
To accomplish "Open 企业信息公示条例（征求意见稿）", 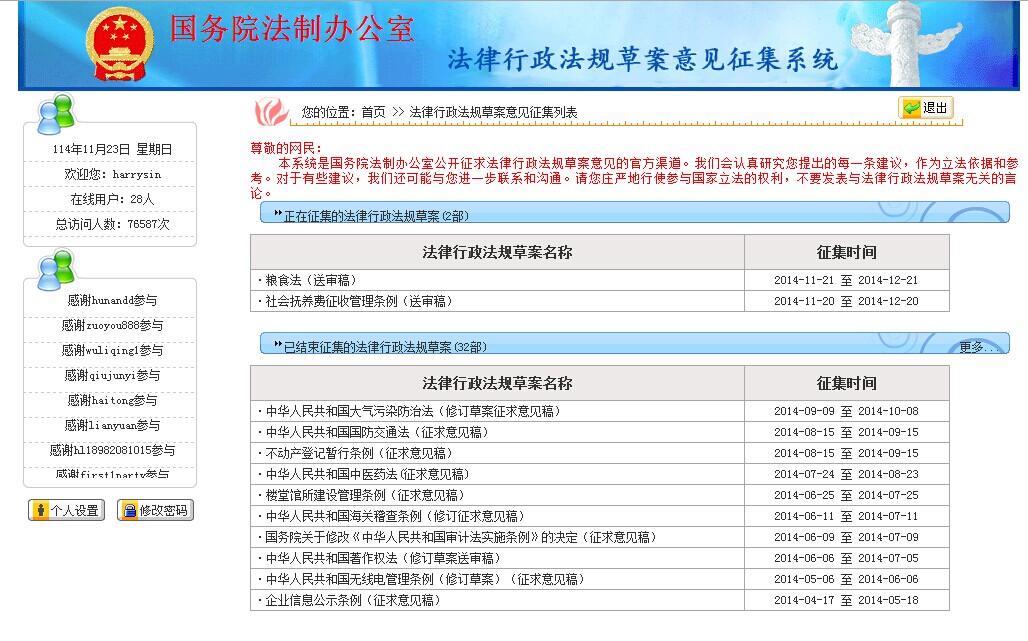I will click(353, 600).
